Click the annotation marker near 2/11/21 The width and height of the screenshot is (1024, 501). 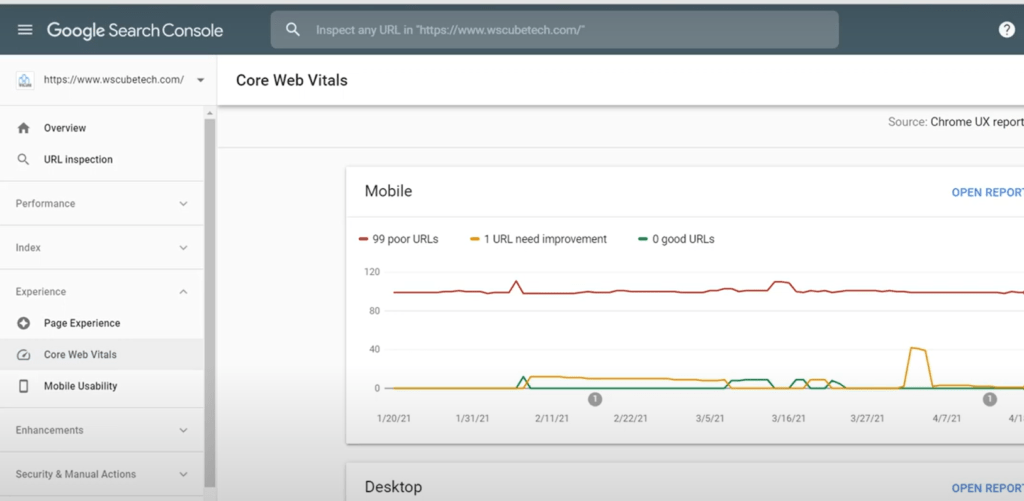pyautogui.click(x=594, y=399)
